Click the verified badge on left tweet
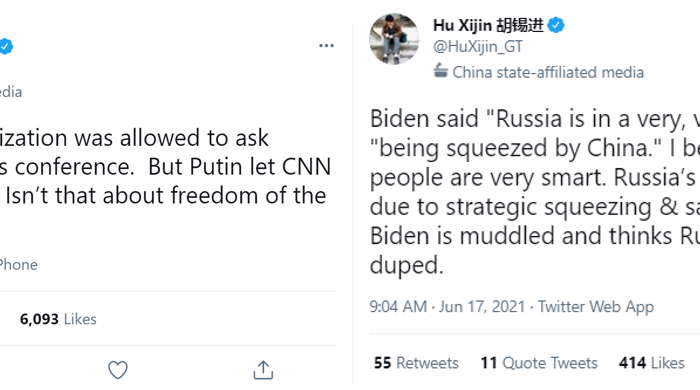This screenshot has height=390, width=700. point(5,46)
